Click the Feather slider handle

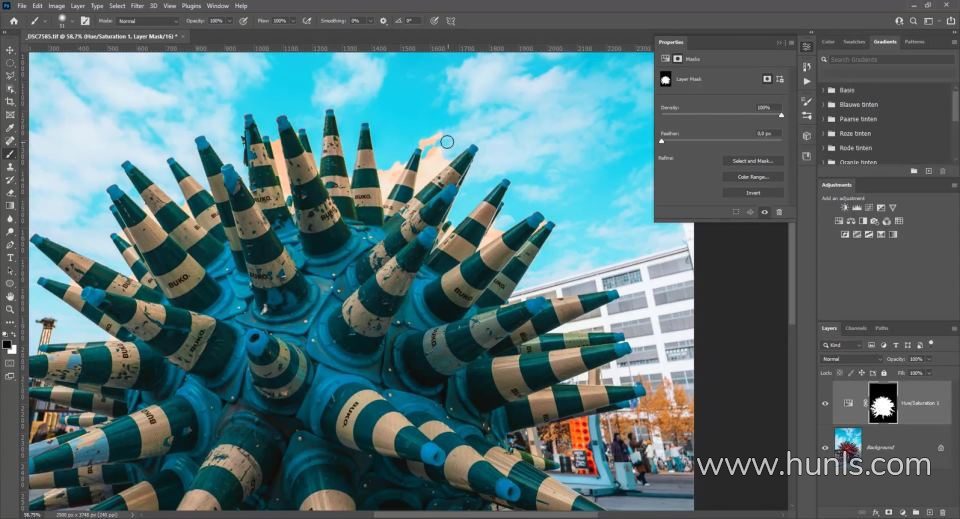tap(662, 141)
